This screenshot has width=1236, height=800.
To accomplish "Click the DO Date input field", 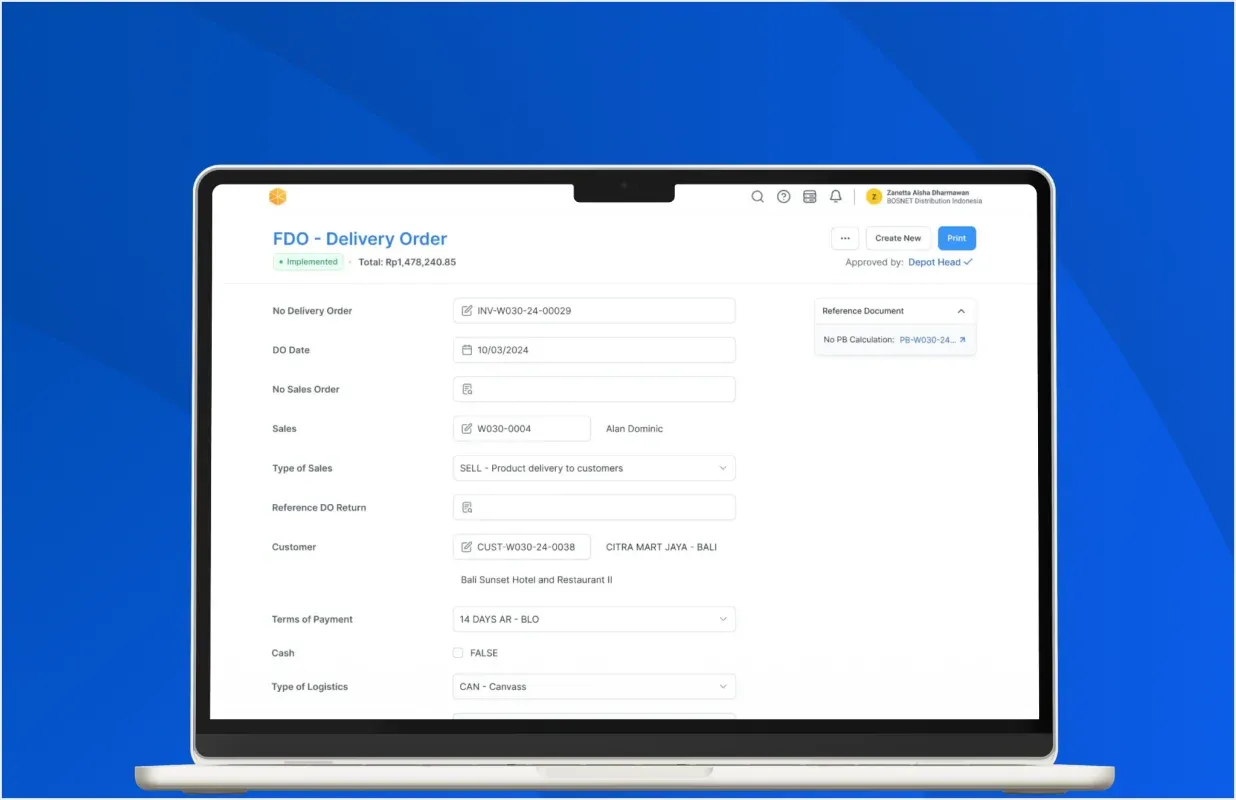I will tap(594, 350).
